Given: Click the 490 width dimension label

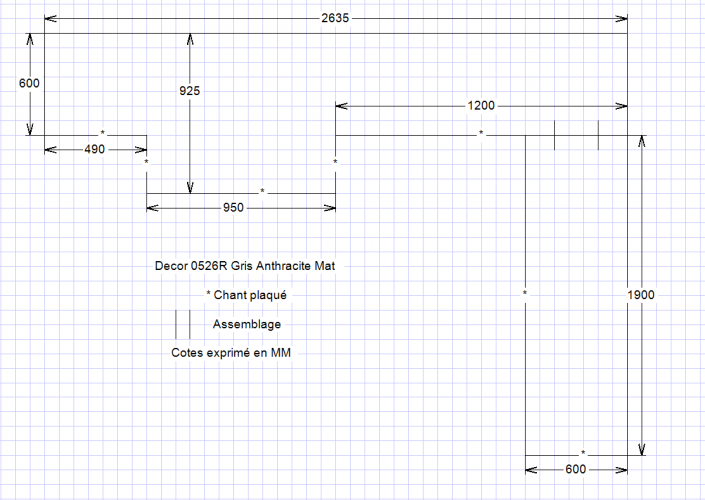Looking at the screenshot, I should tap(94, 149).
